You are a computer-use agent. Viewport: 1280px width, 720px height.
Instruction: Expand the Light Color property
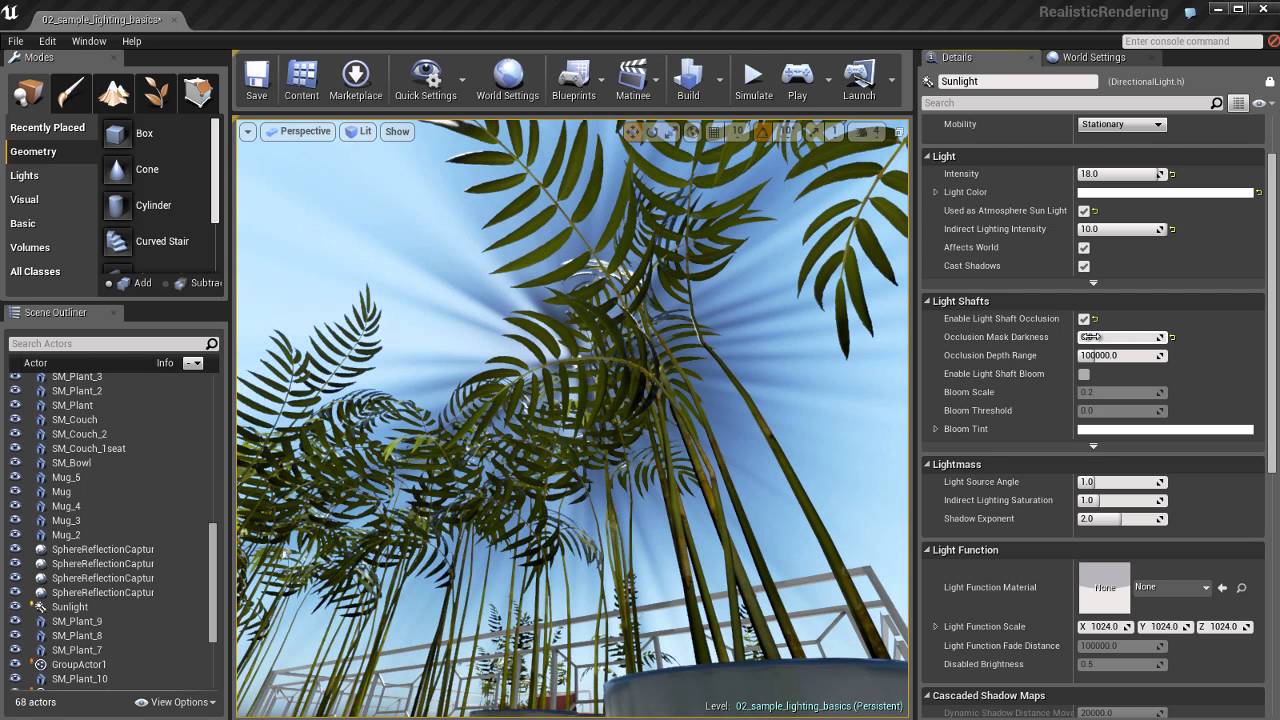936,192
